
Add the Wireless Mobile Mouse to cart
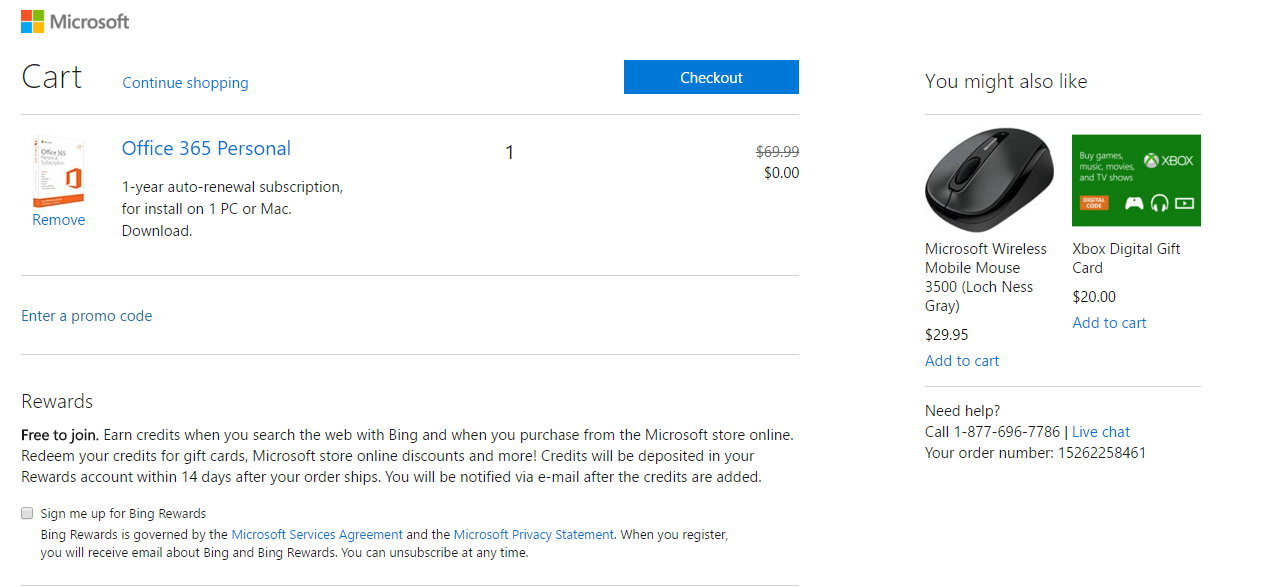[x=962, y=361]
